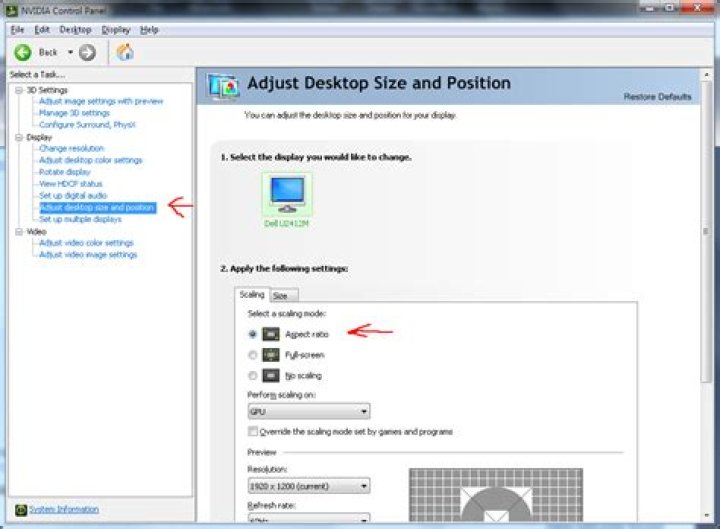The width and height of the screenshot is (720, 529).
Task: Click the No scaling mode icon
Action: click(x=271, y=376)
